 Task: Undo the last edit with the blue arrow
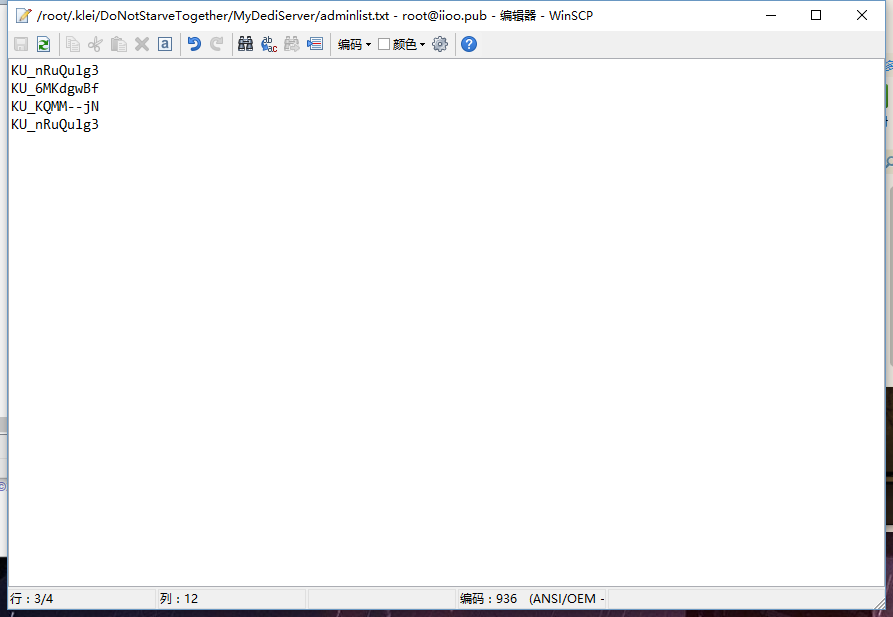tap(194, 44)
